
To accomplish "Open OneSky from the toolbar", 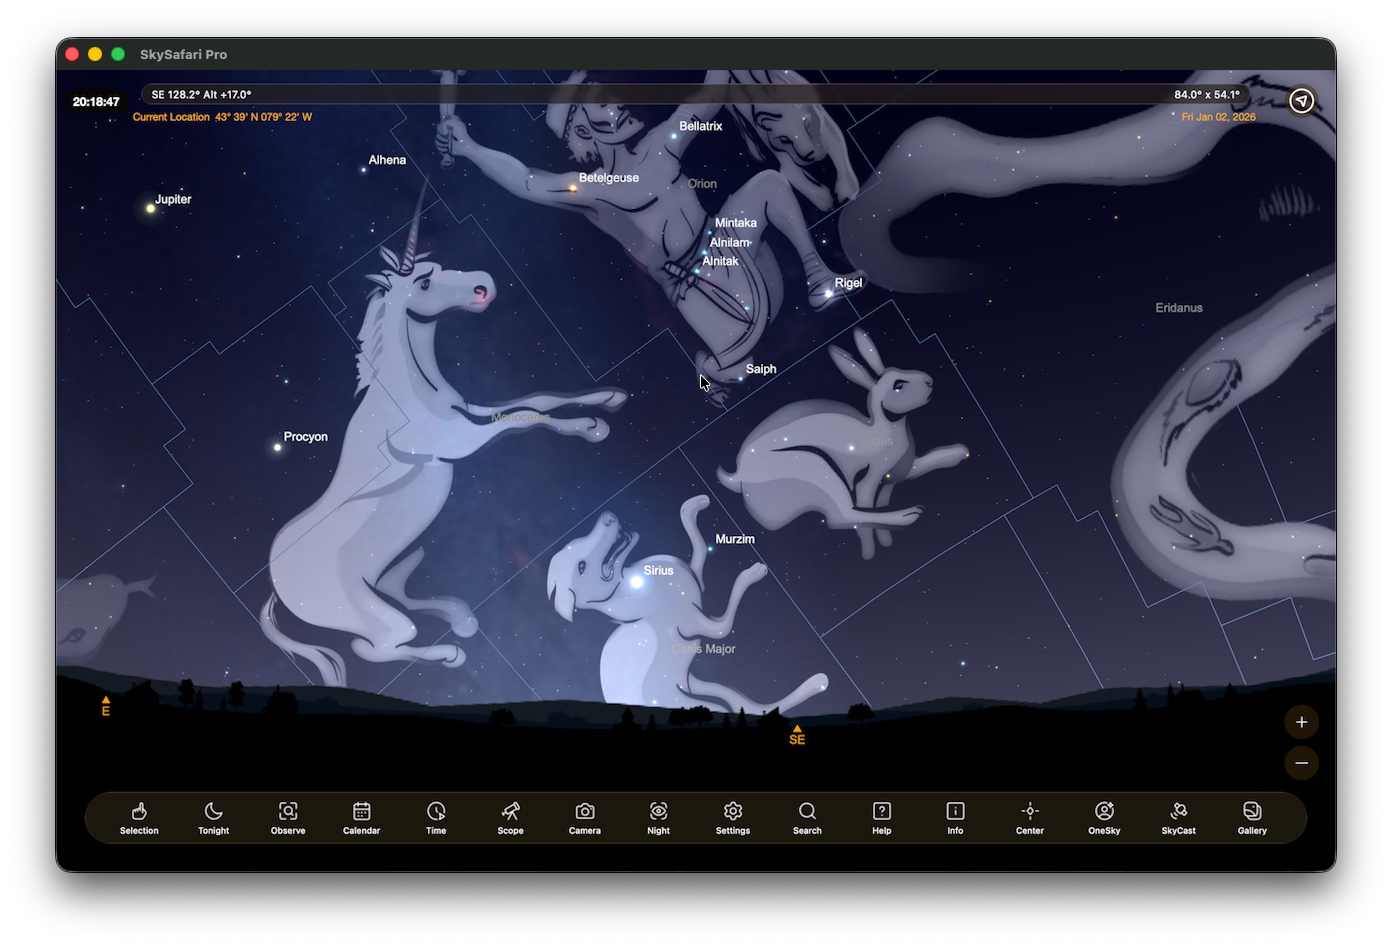I will [x=1104, y=817].
